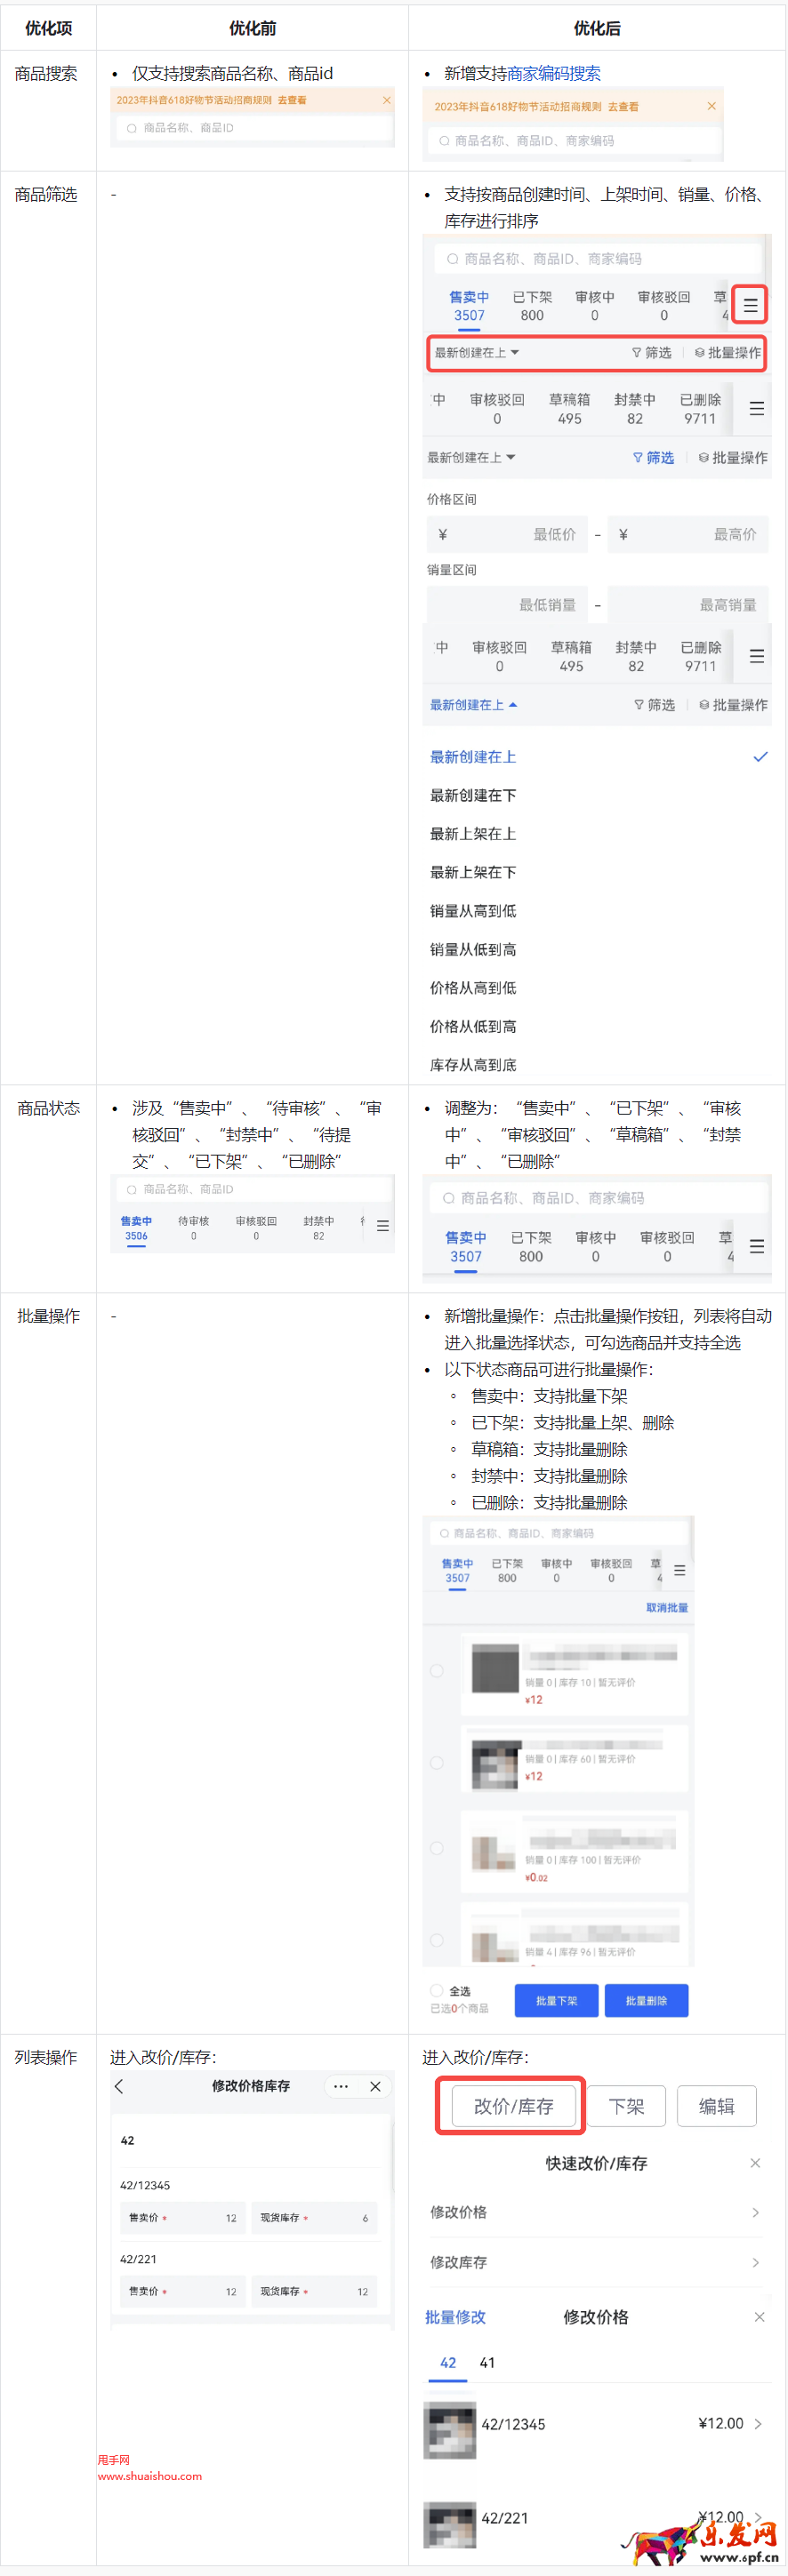This screenshot has height=2576, width=788.
Task: Click the check mark beside 最新创建在上
Action: 760,757
